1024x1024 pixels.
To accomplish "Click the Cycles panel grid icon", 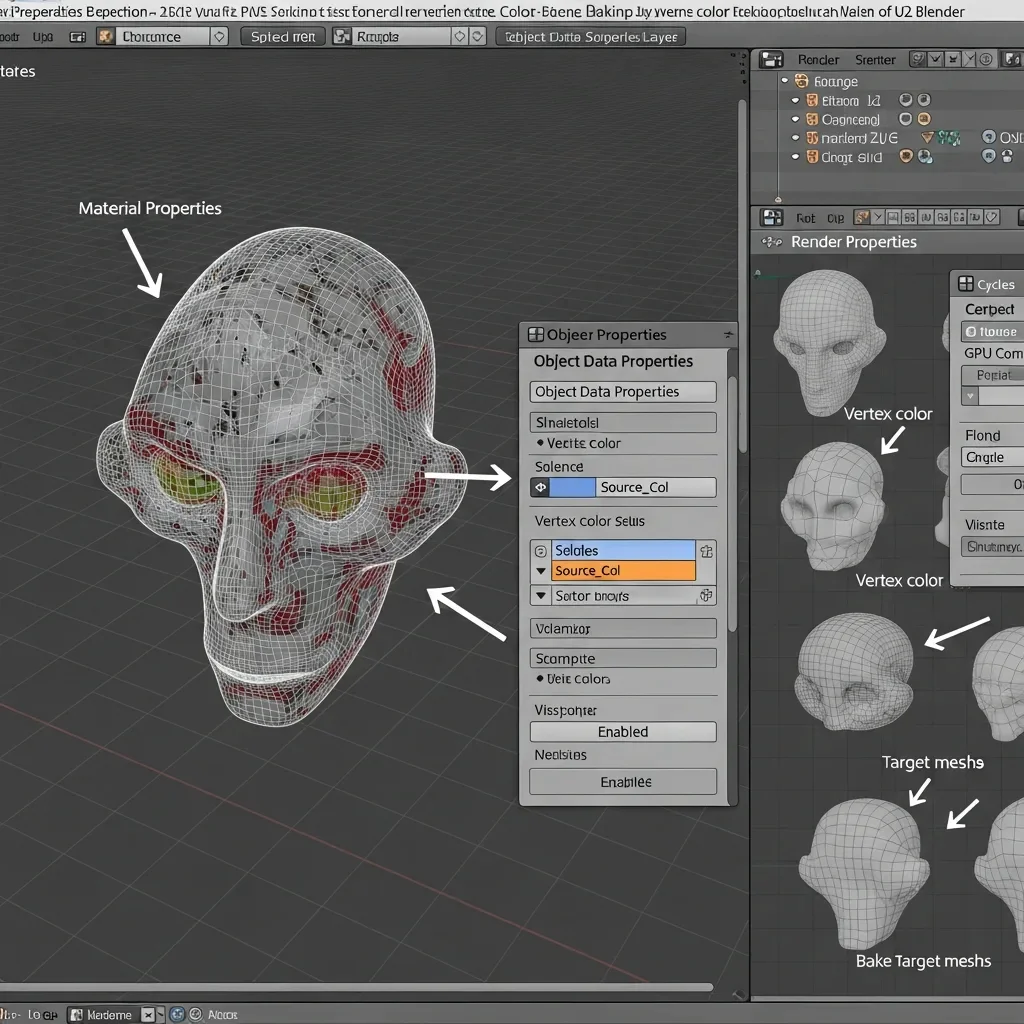I will [x=965, y=285].
